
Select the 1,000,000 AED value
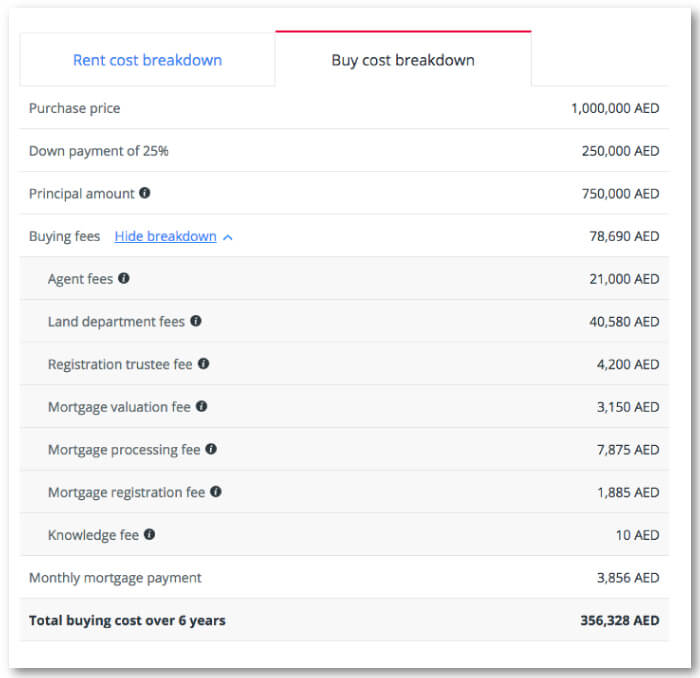pyautogui.click(x=615, y=108)
